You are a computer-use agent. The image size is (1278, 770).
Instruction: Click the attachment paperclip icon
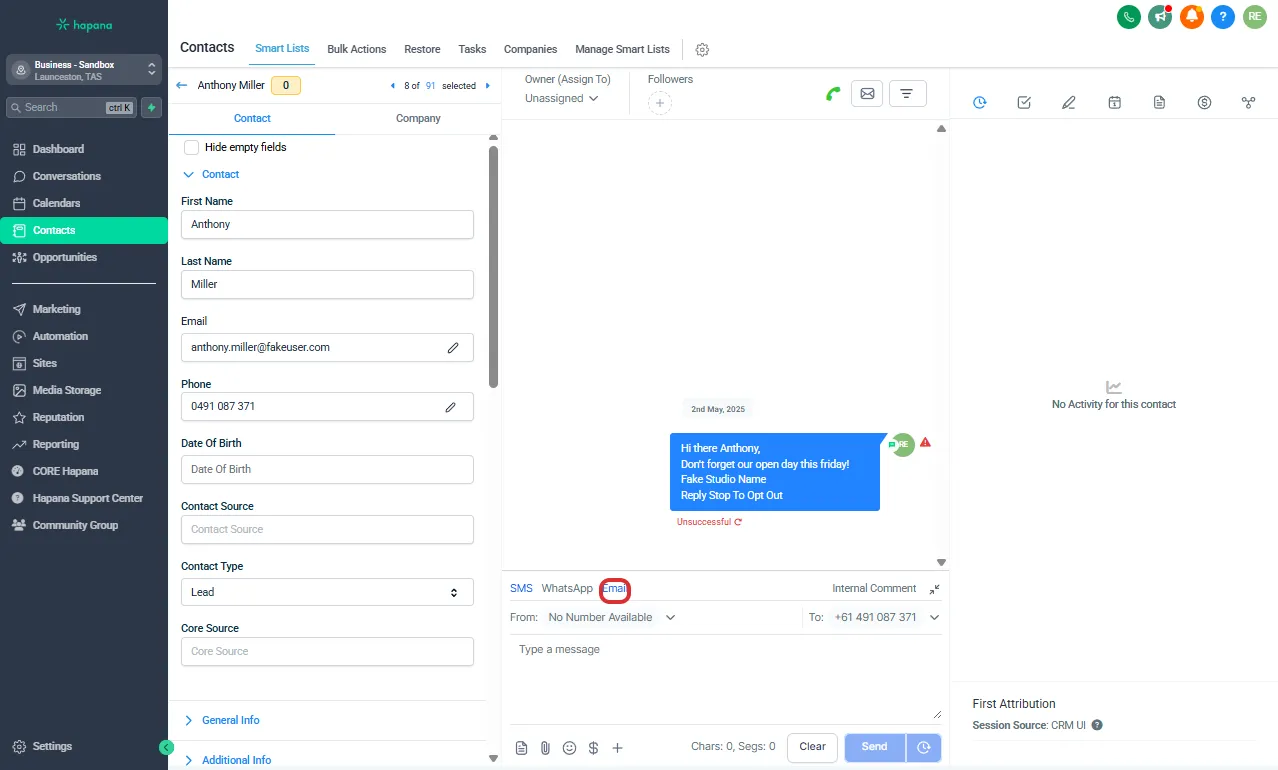545,748
